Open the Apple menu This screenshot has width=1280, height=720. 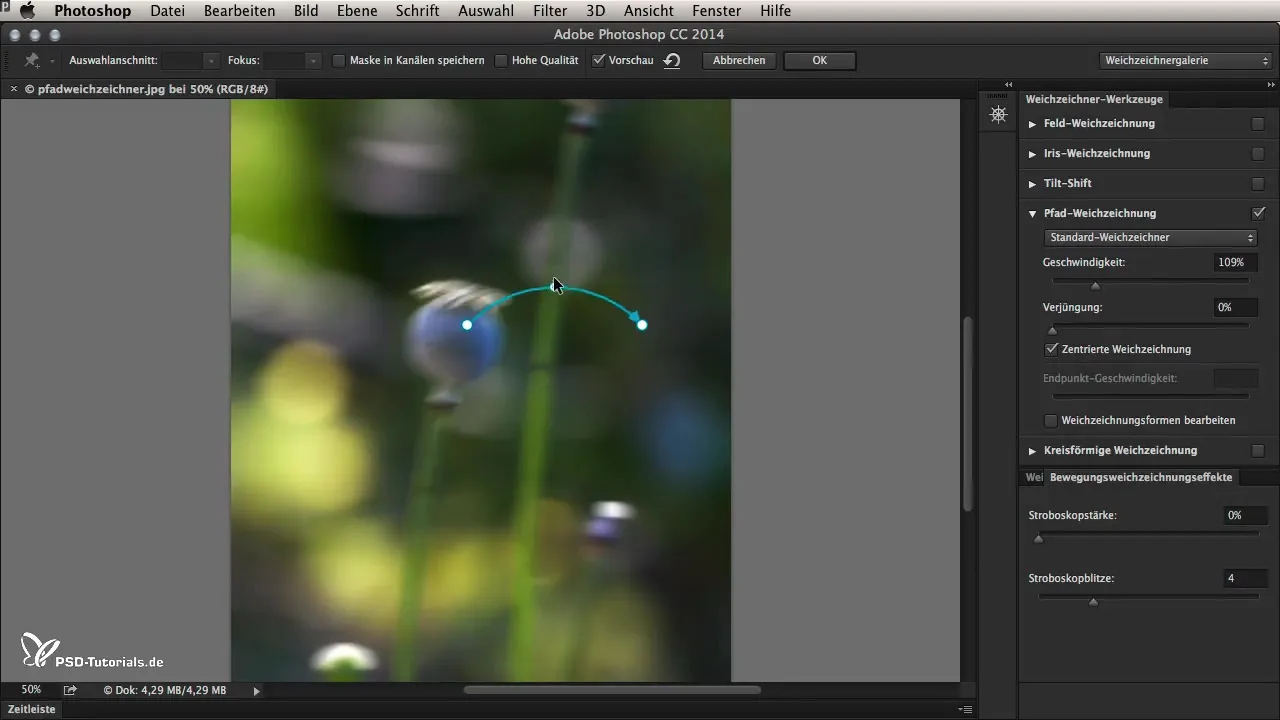pyautogui.click(x=27, y=11)
